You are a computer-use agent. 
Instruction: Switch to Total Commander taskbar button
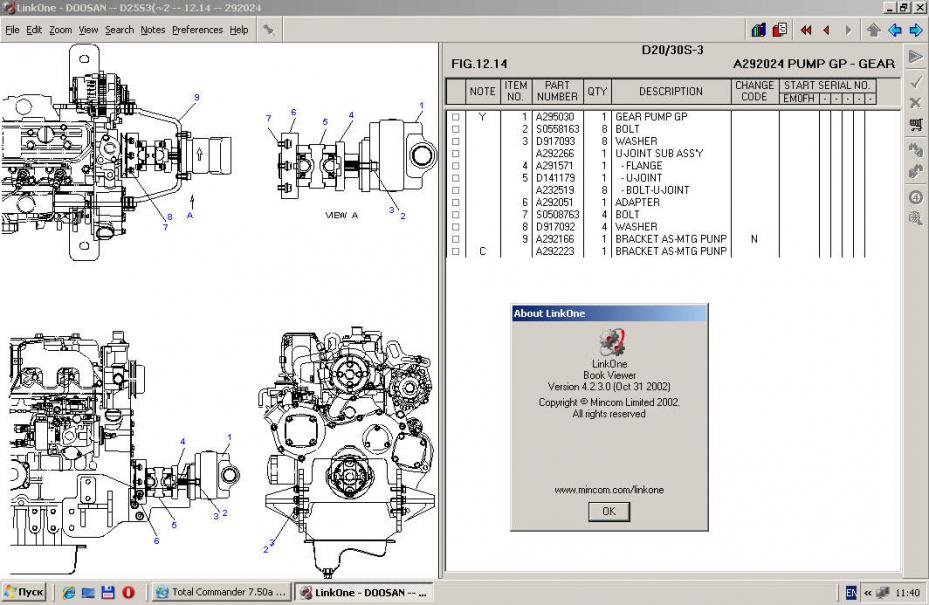[222, 592]
